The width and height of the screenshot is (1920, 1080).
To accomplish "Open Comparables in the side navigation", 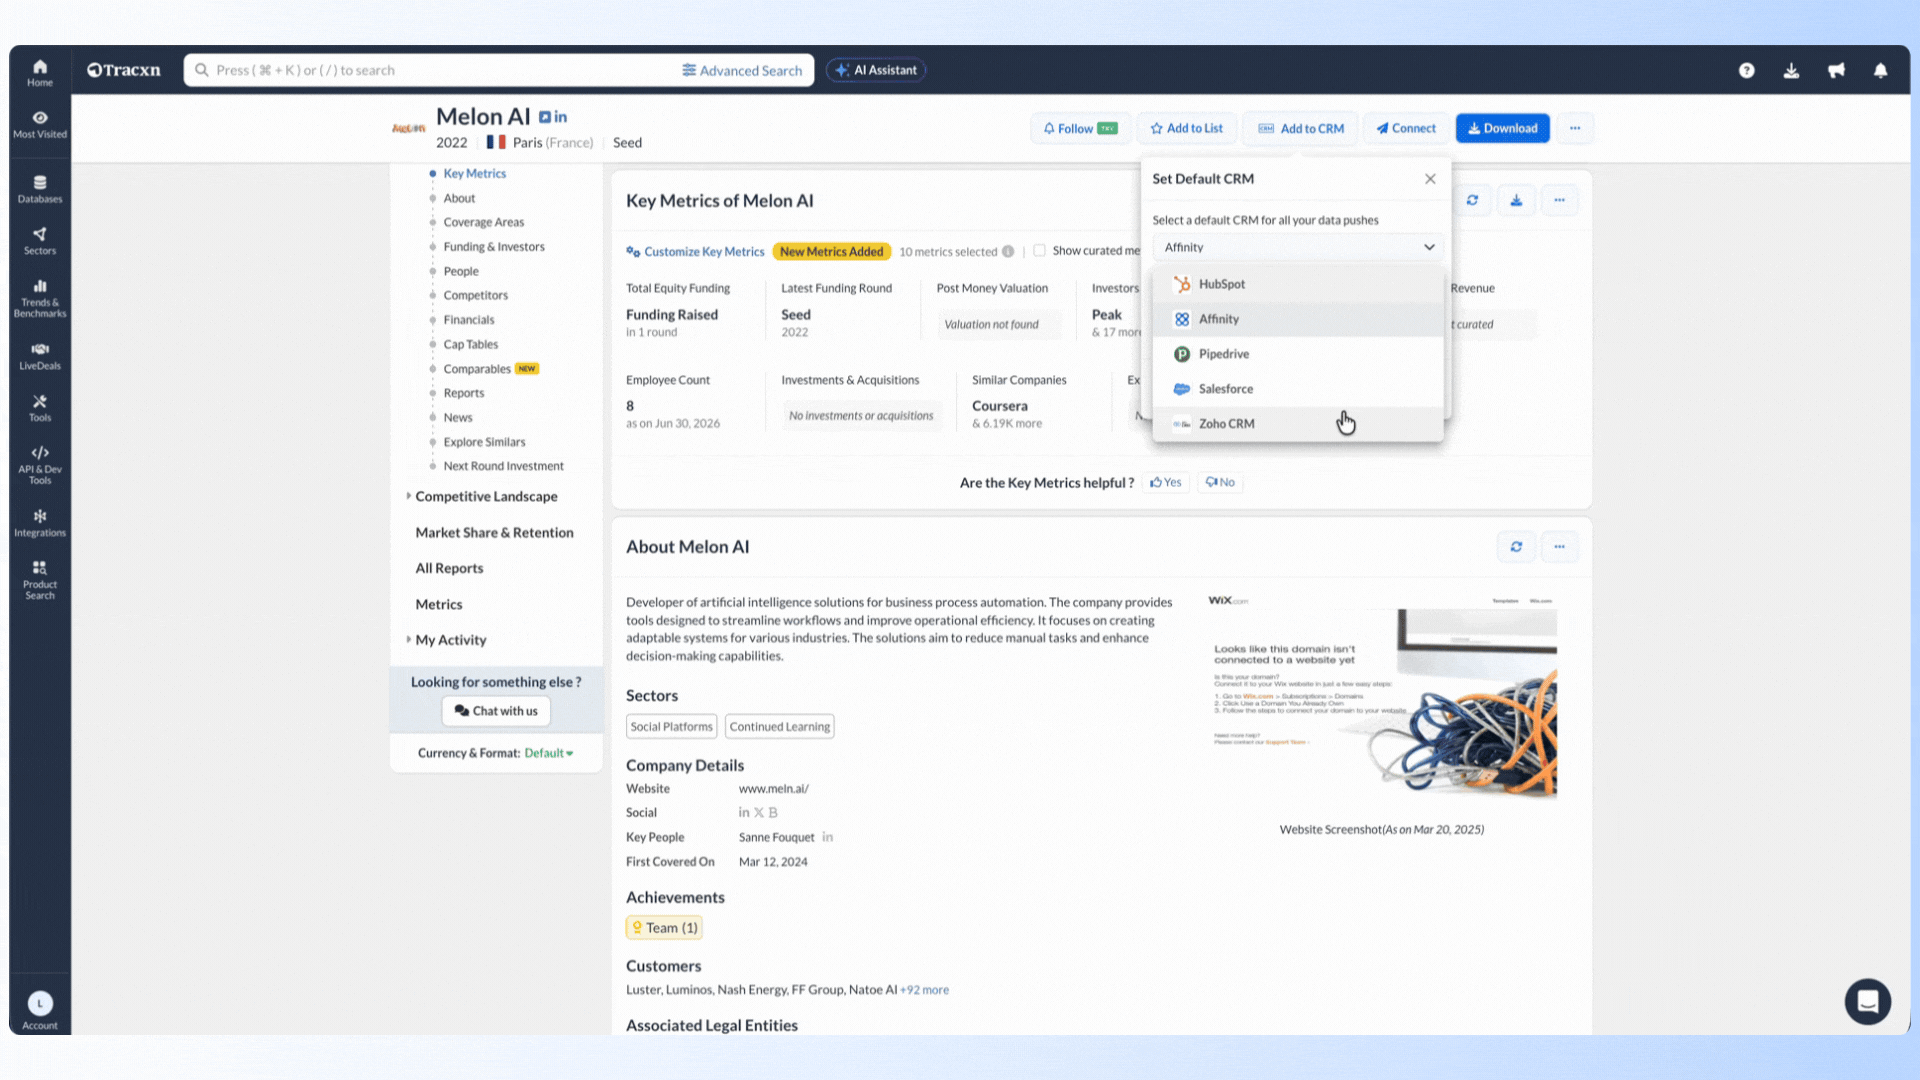I will 477,369.
